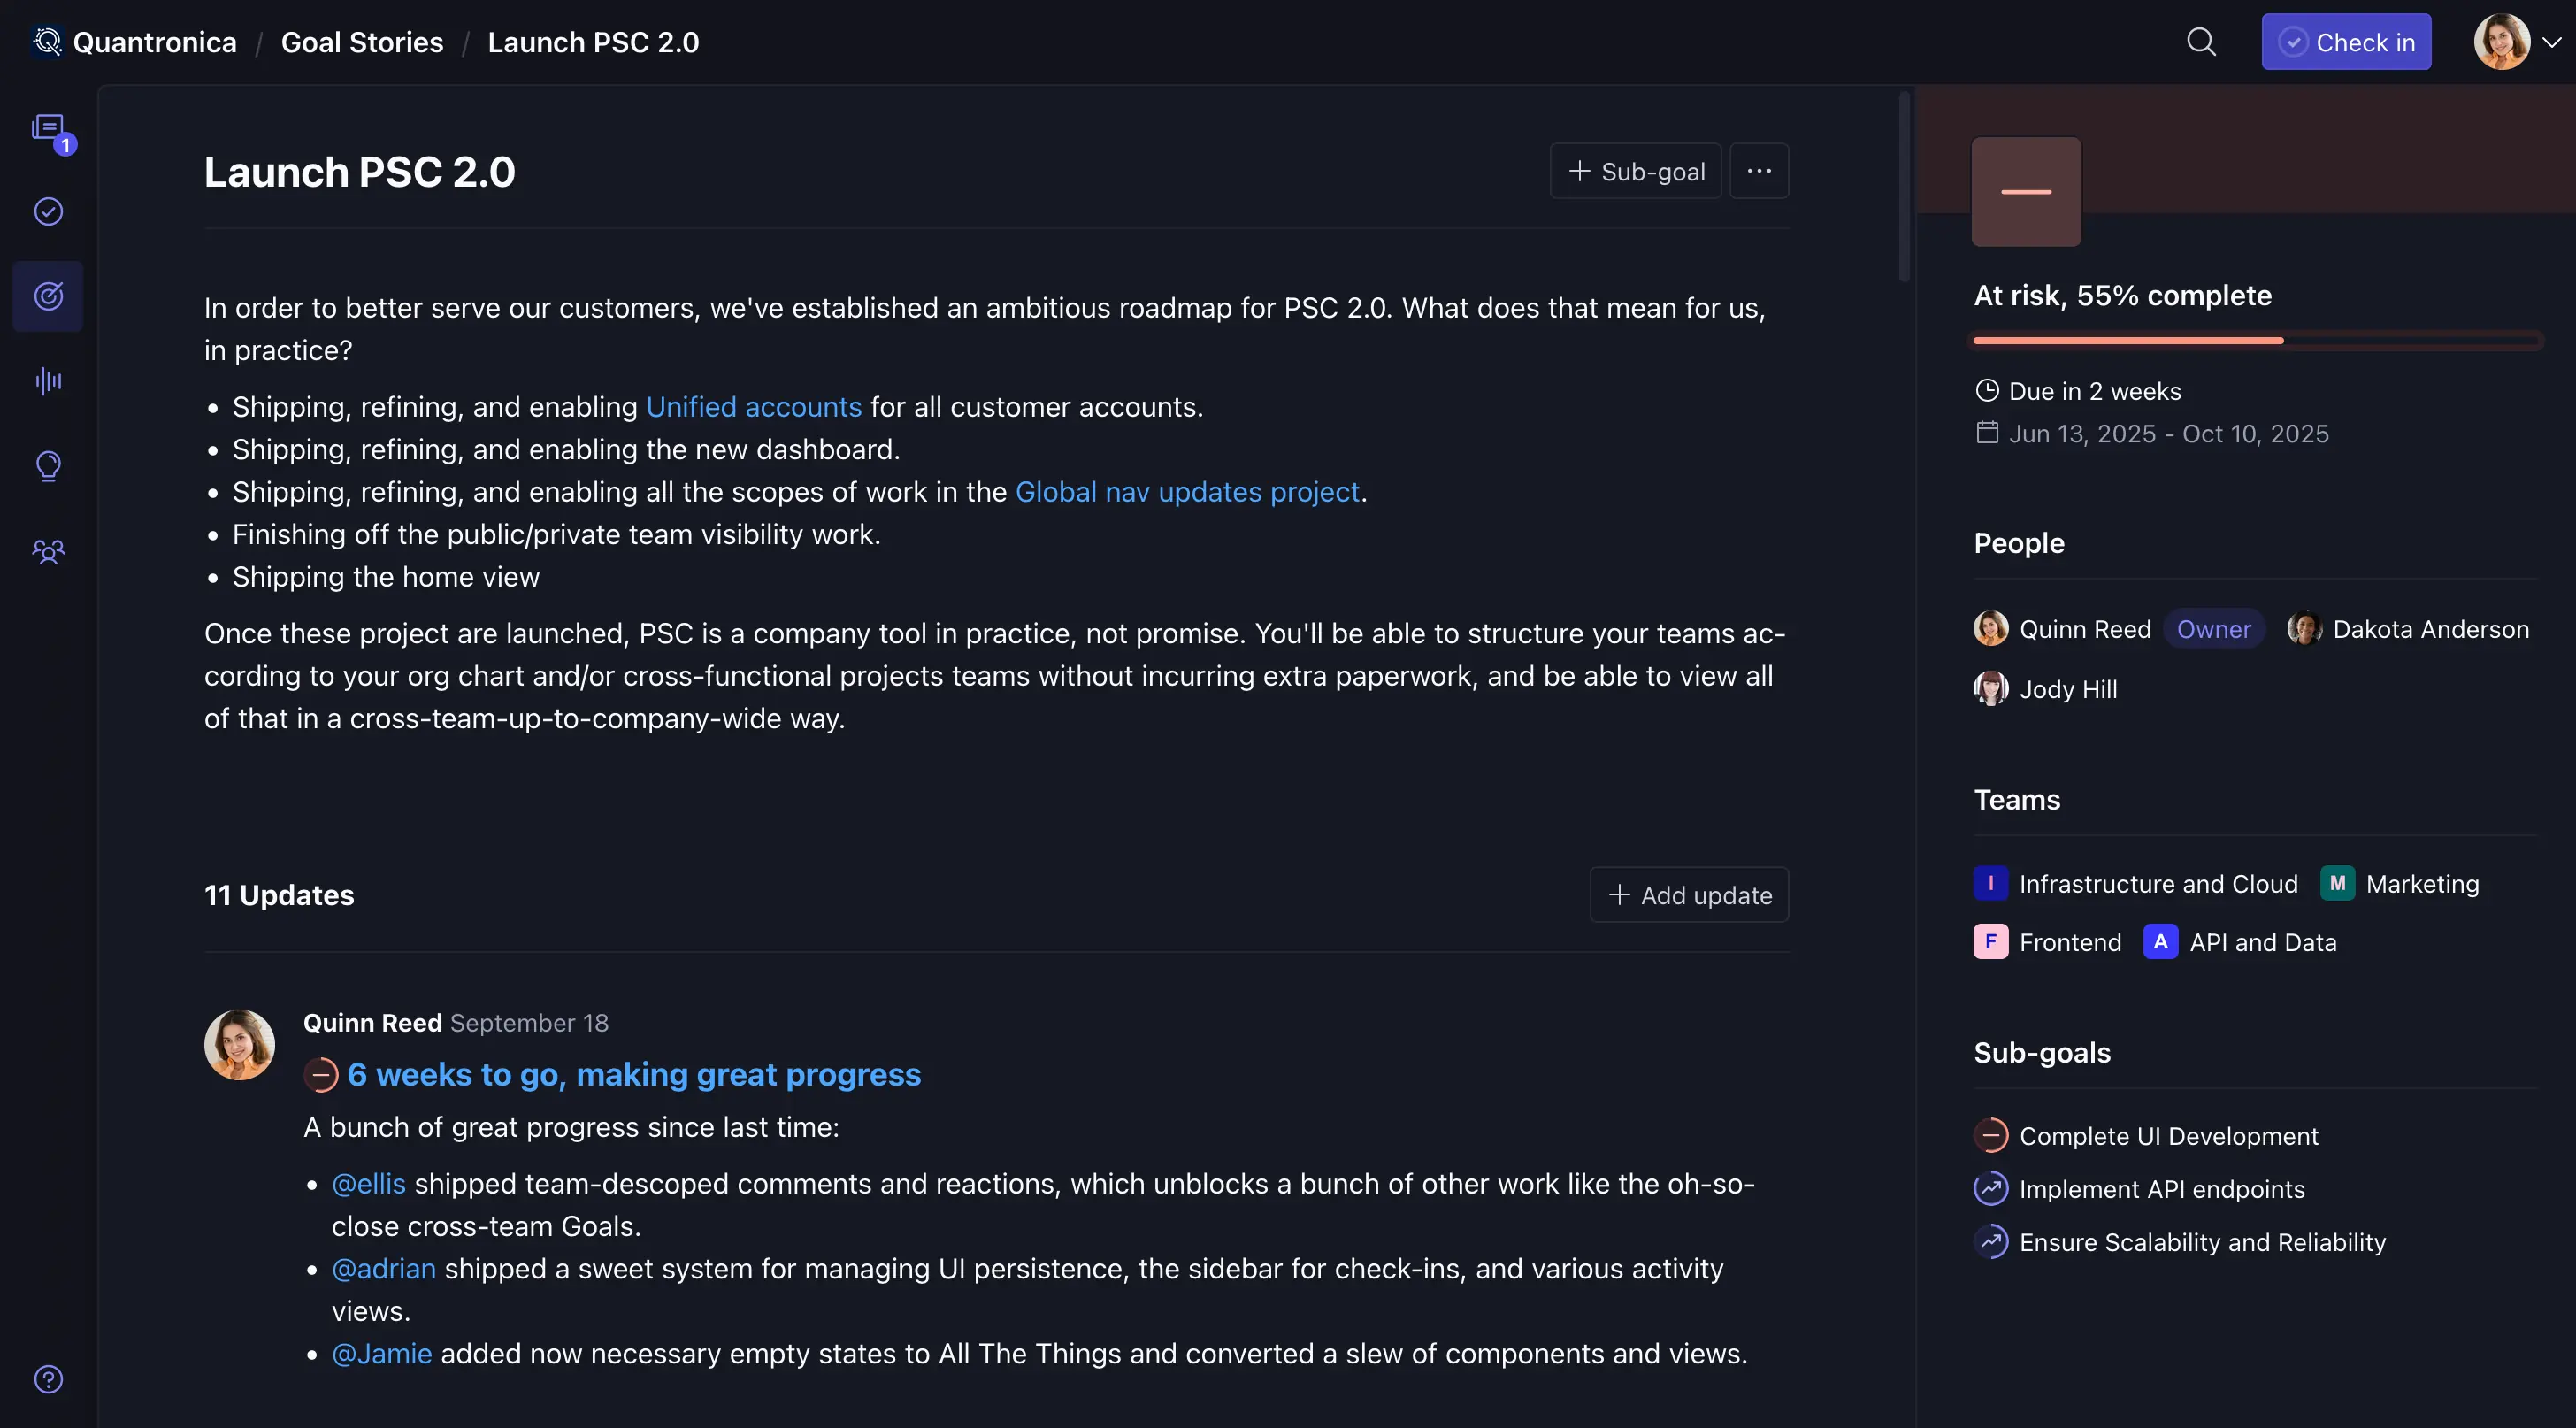Open the Complete UI Development sub-goal
Image resolution: width=2576 pixels, height=1428 pixels.
tap(2168, 1136)
